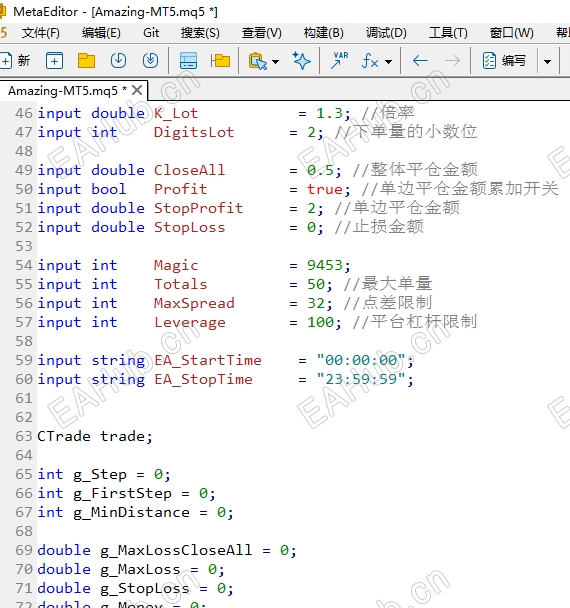Click the g_FirstStep variable
The height and width of the screenshot is (608, 570).
tap(123, 494)
